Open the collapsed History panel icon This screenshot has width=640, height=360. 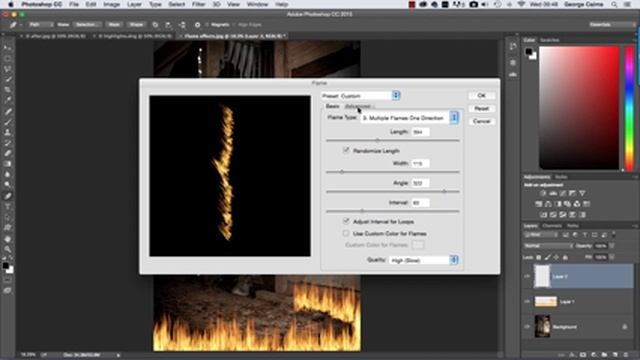[513, 47]
